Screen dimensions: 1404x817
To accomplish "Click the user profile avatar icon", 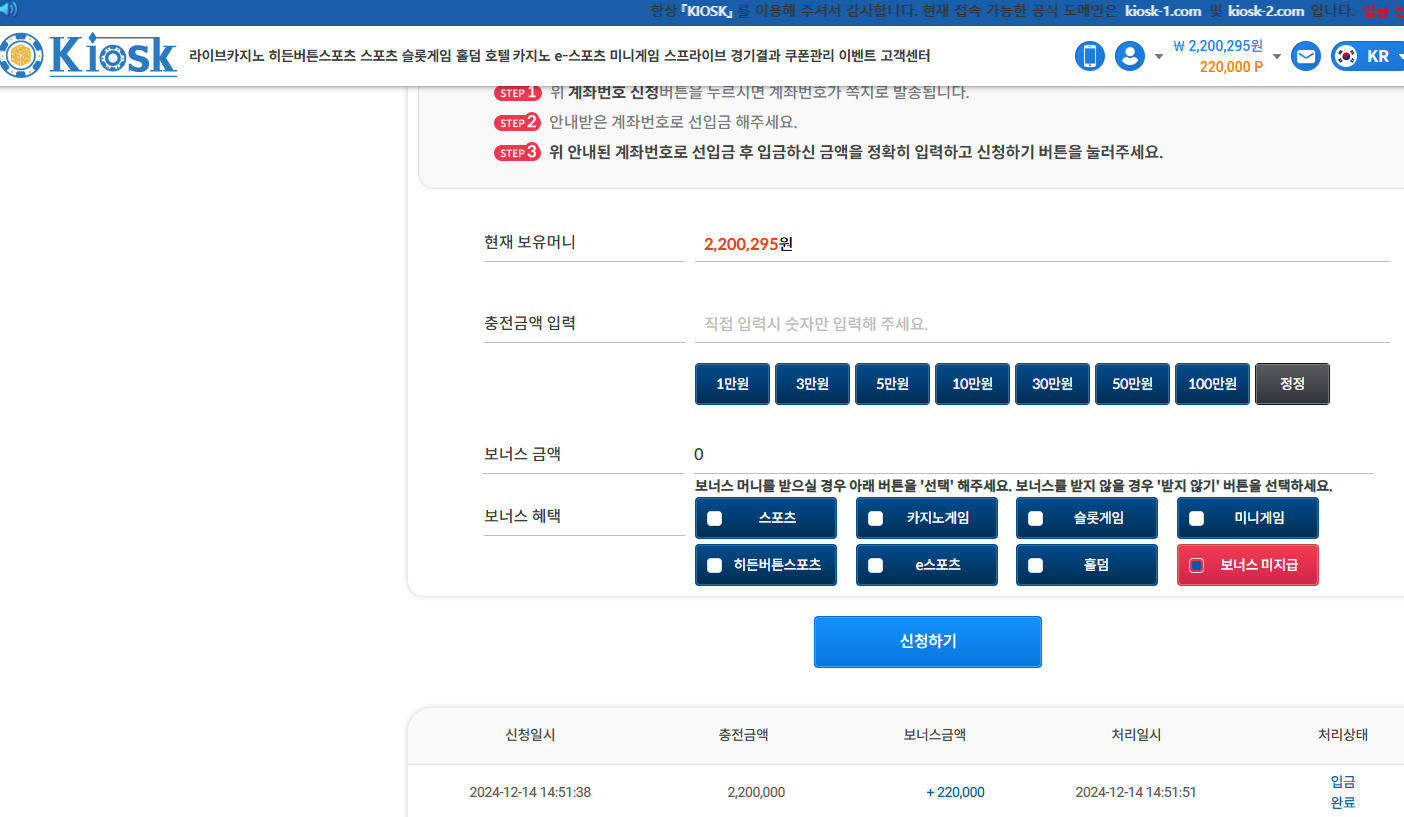I will pos(1130,56).
